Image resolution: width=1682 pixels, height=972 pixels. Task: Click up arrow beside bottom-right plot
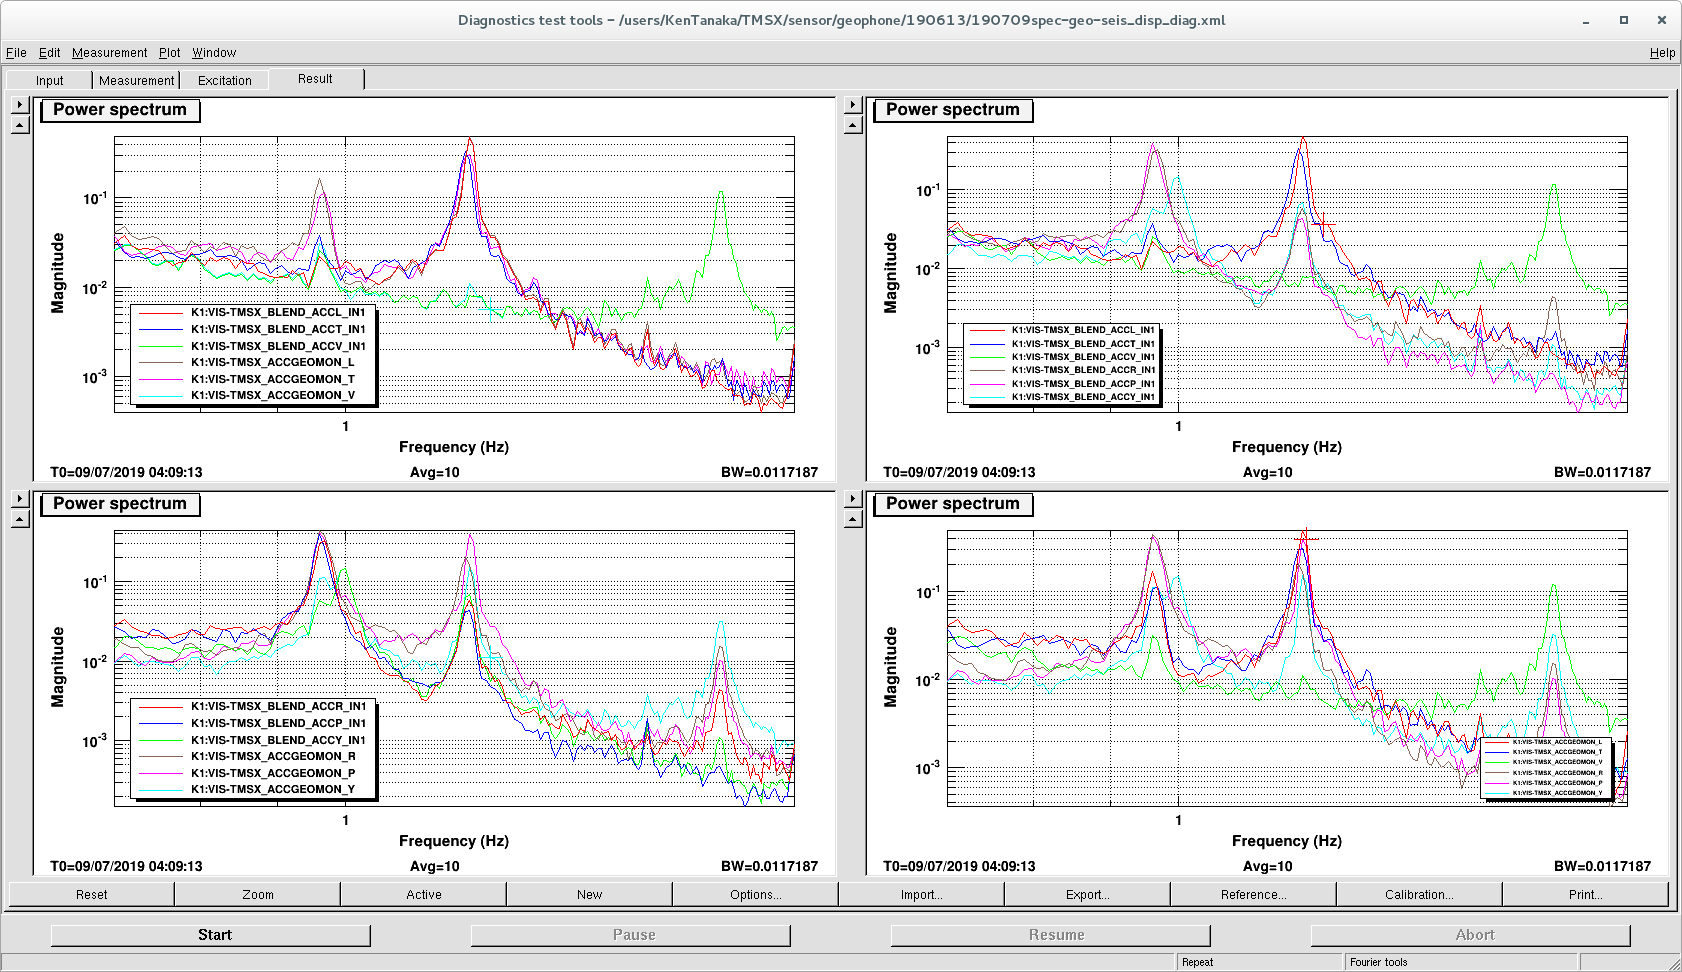click(853, 519)
